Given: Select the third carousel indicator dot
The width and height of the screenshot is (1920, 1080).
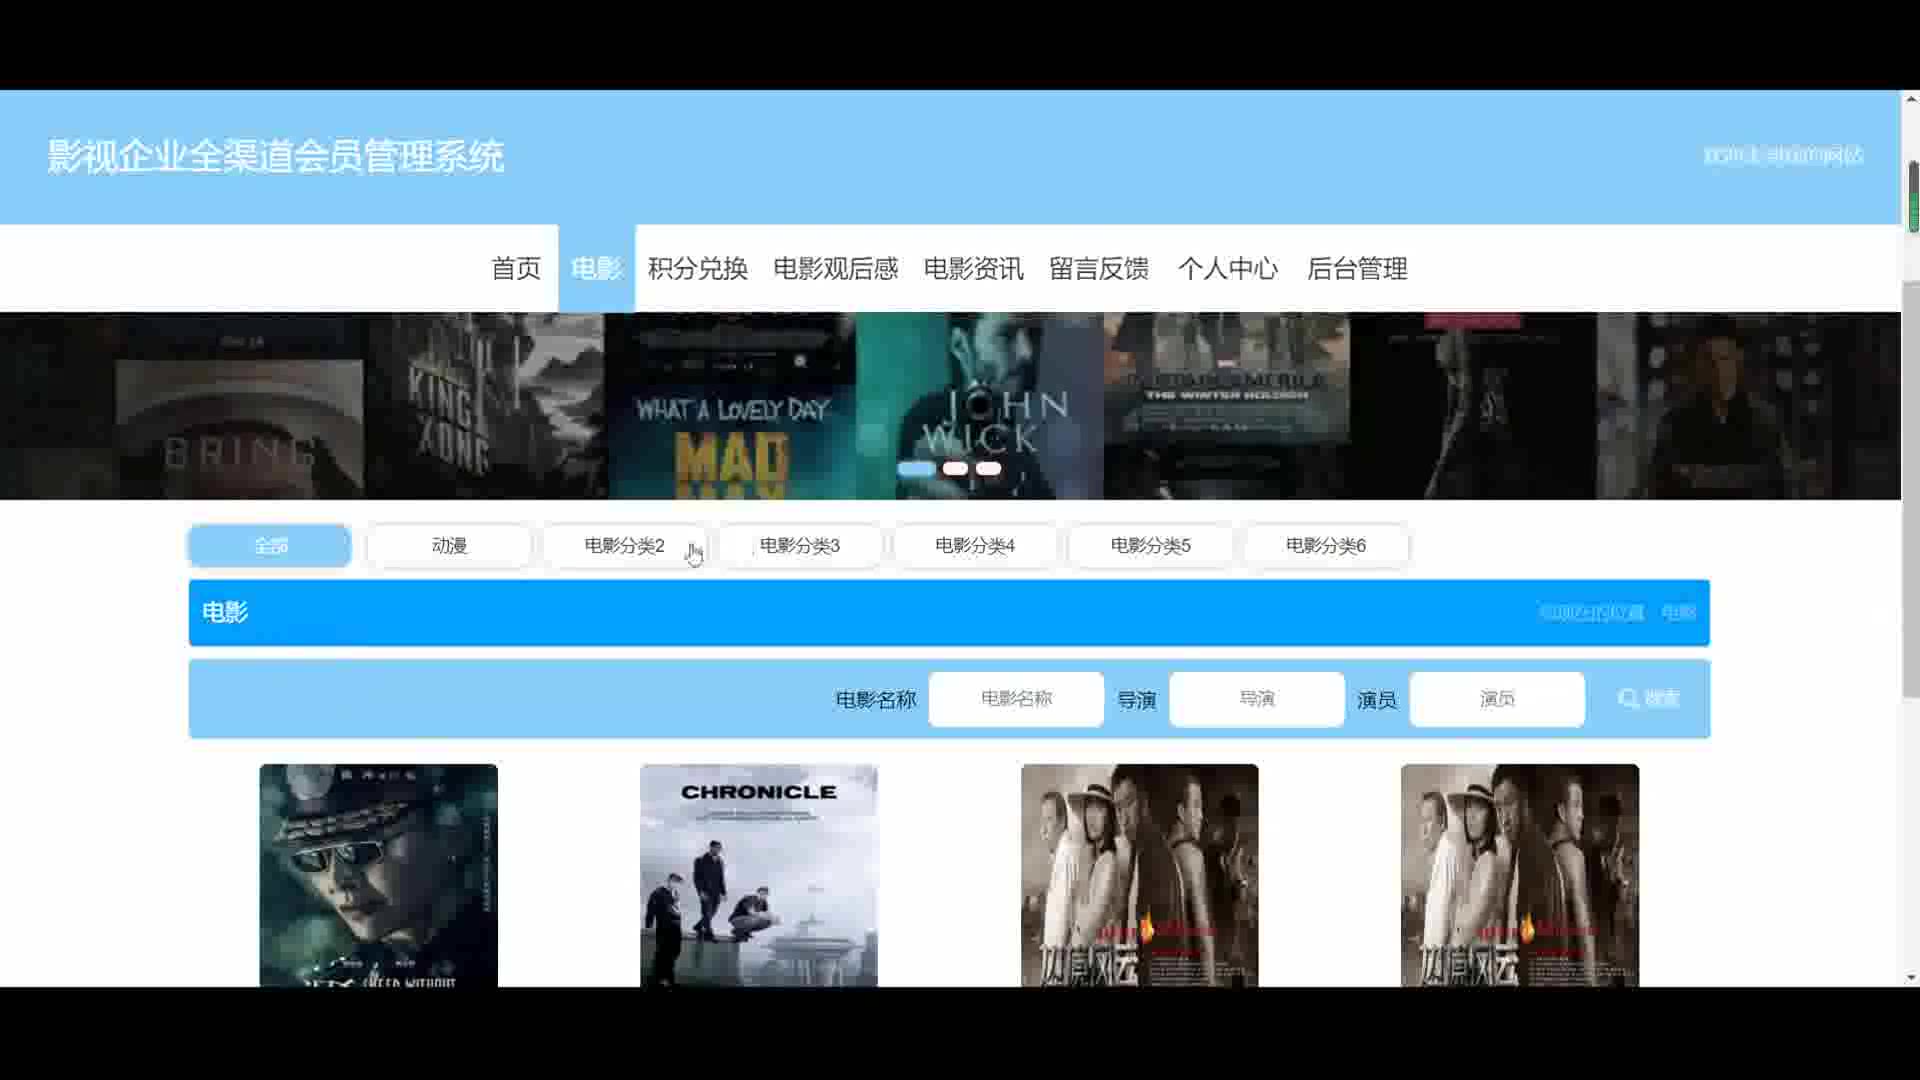Looking at the screenshot, I should click(988, 469).
